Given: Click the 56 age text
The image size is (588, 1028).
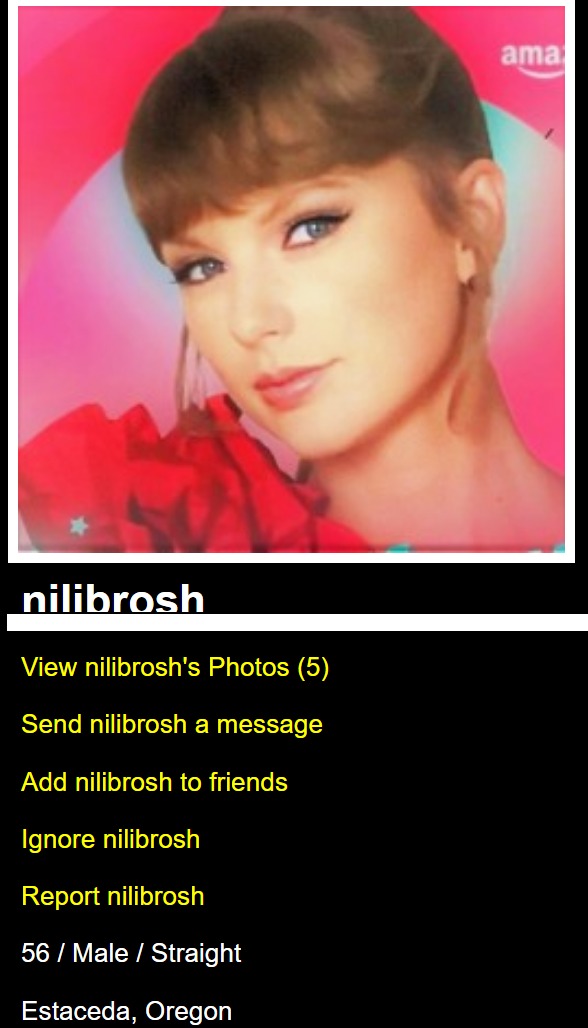Looking at the screenshot, I should pos(35,953).
